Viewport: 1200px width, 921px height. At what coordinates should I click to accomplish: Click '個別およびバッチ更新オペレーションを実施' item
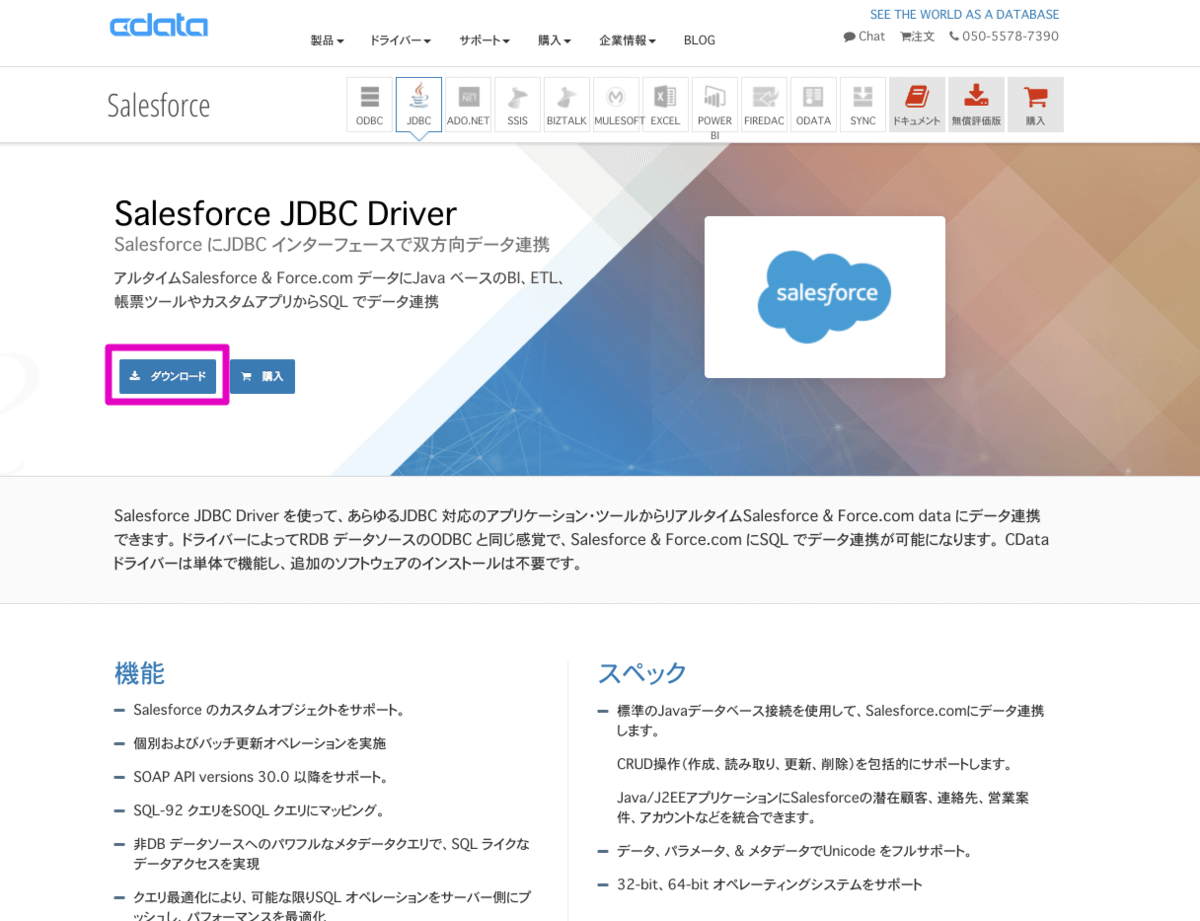[x=259, y=743]
